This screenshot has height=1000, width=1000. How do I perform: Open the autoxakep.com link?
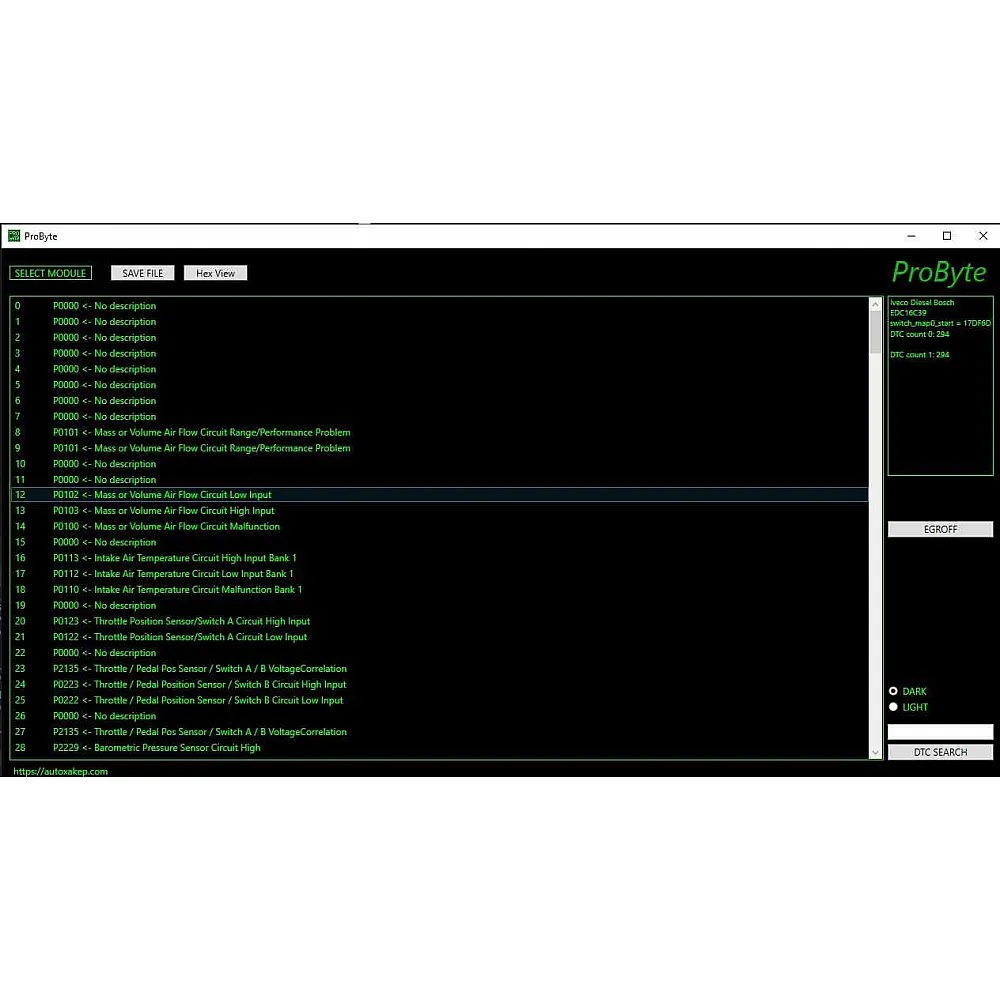click(60, 771)
